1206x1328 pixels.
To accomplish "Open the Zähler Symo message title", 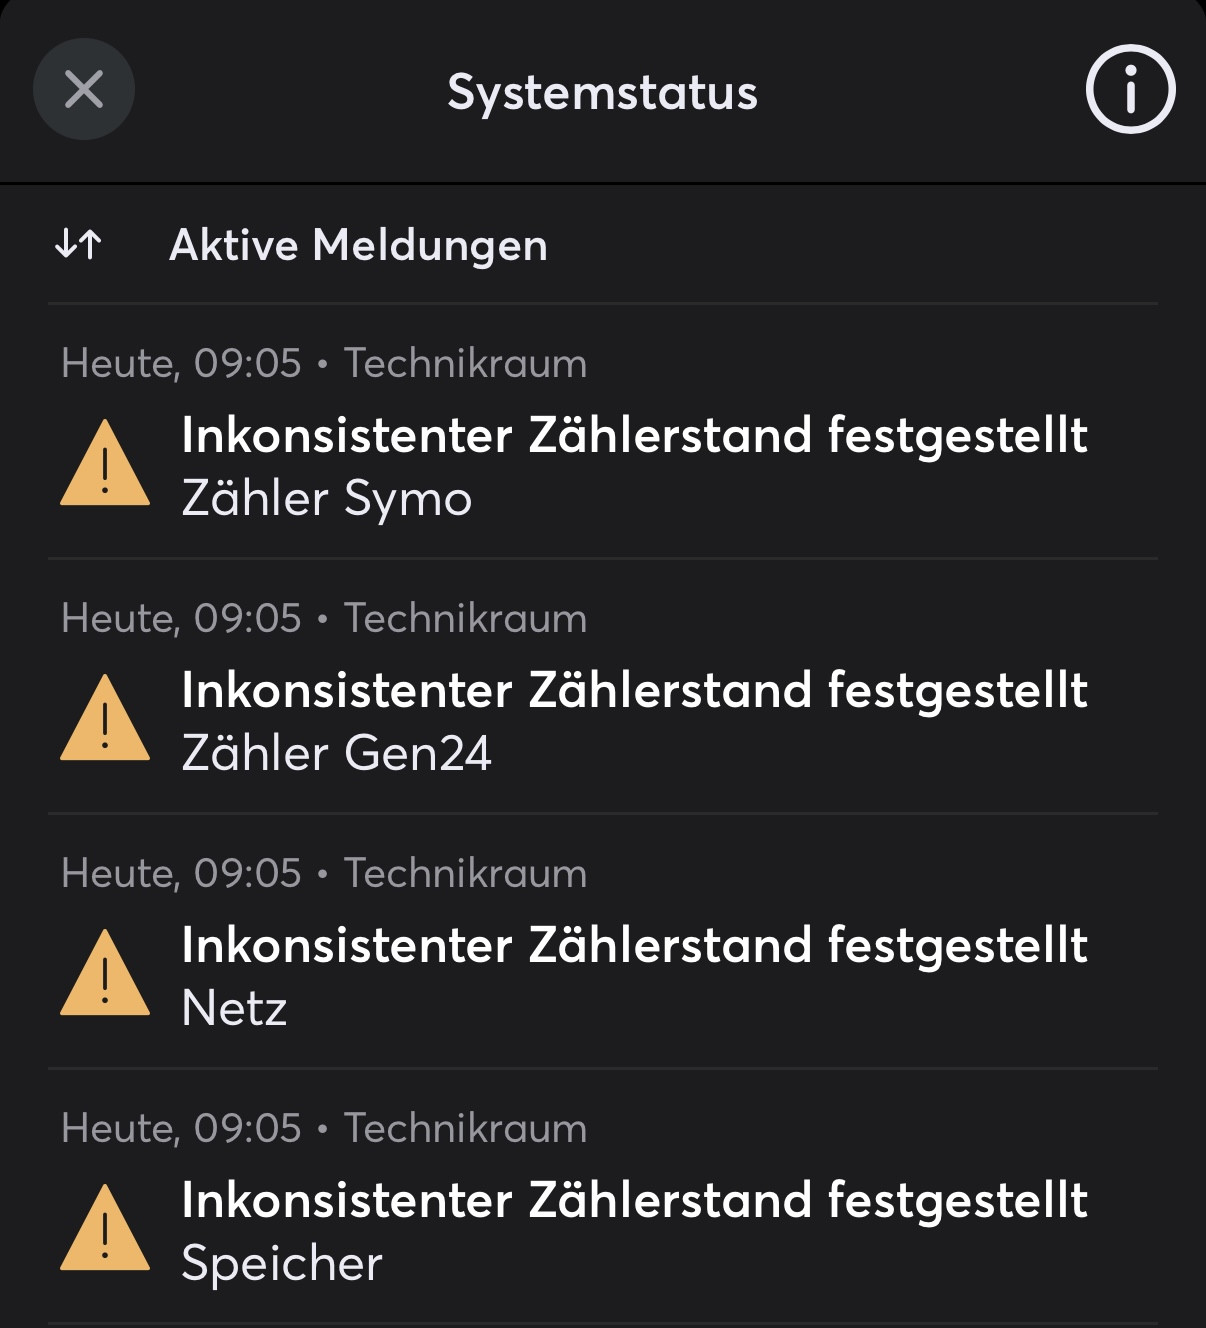I will (634, 436).
